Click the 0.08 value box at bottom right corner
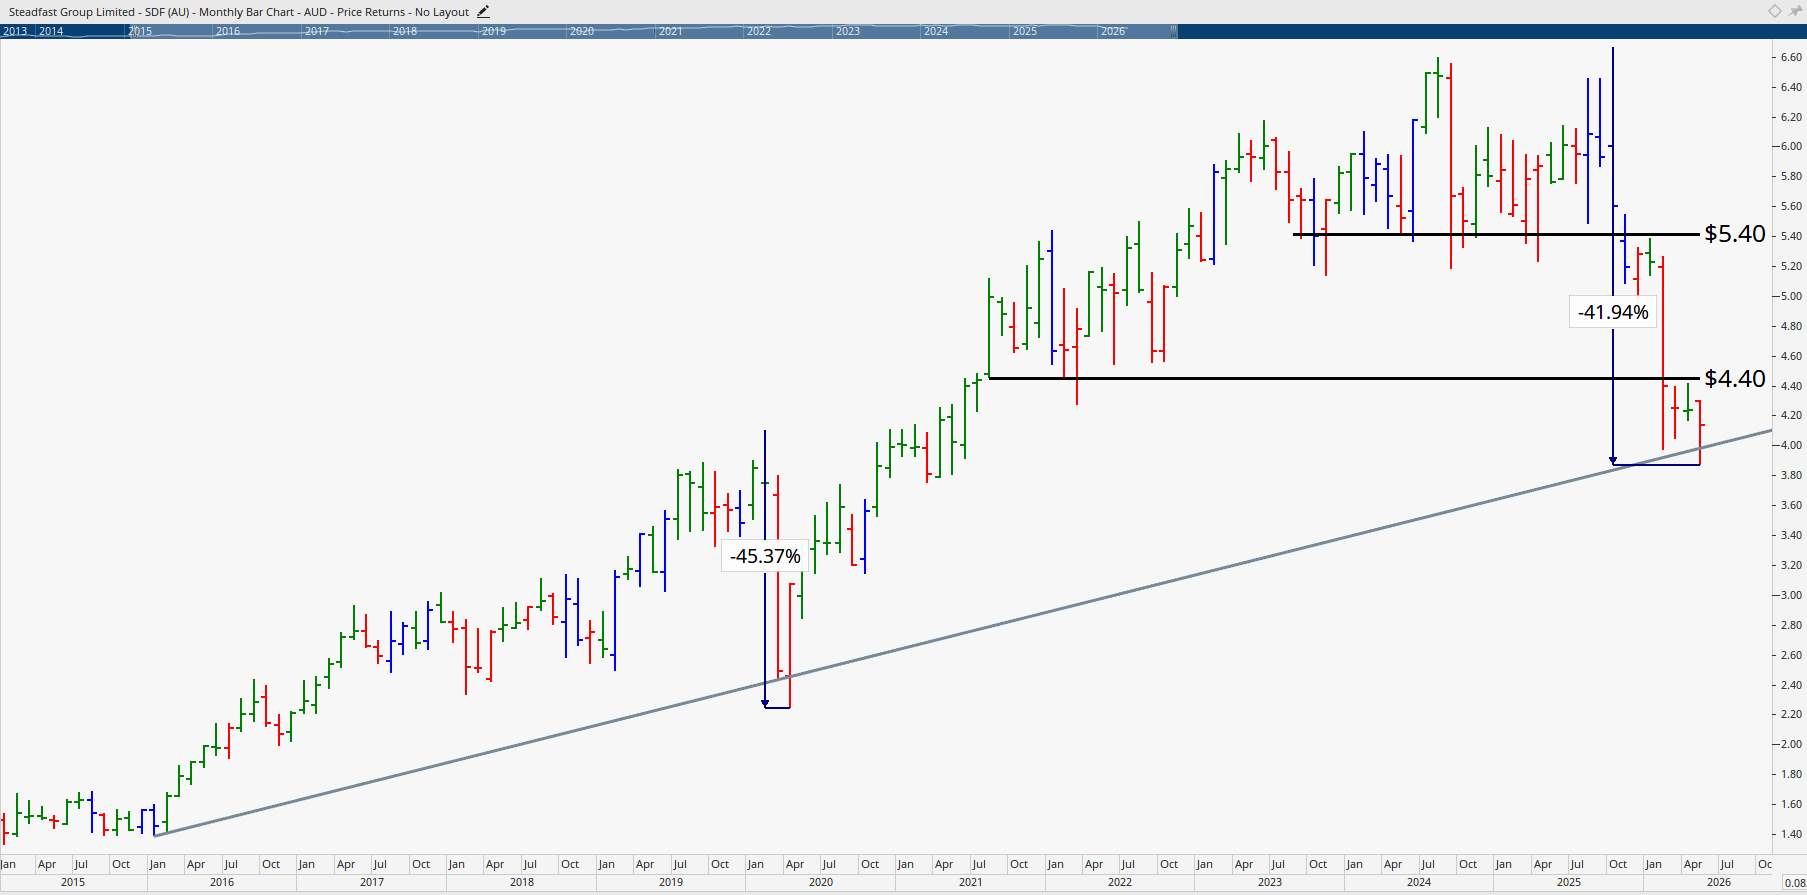The height and width of the screenshot is (895, 1807). point(1794,883)
